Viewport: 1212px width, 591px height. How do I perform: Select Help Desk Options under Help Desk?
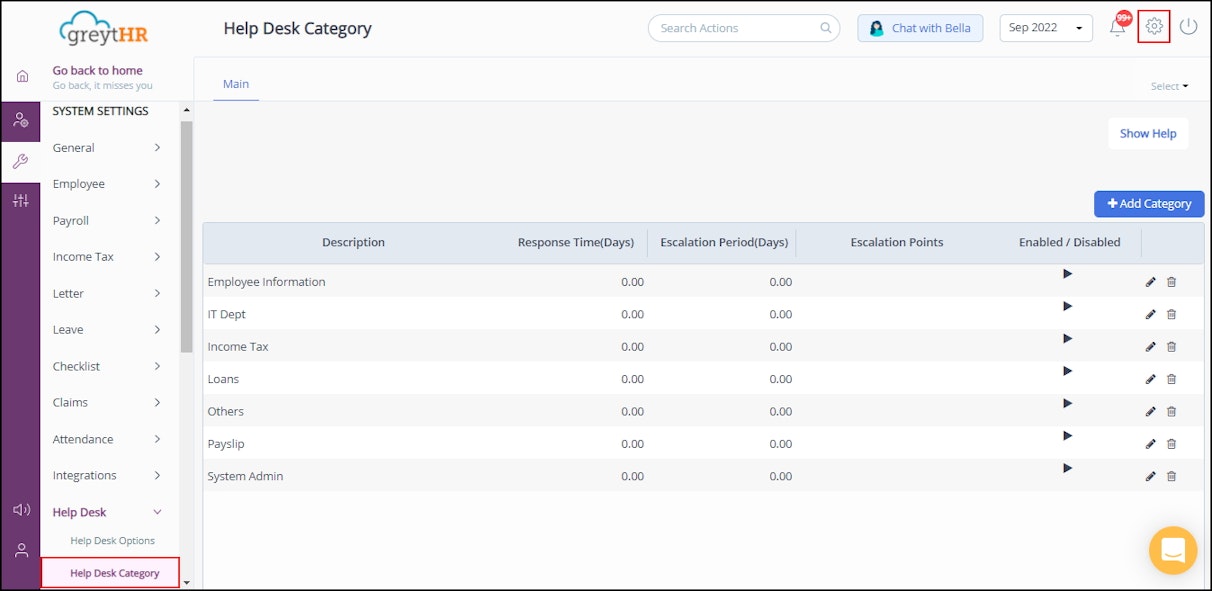[x=112, y=540]
